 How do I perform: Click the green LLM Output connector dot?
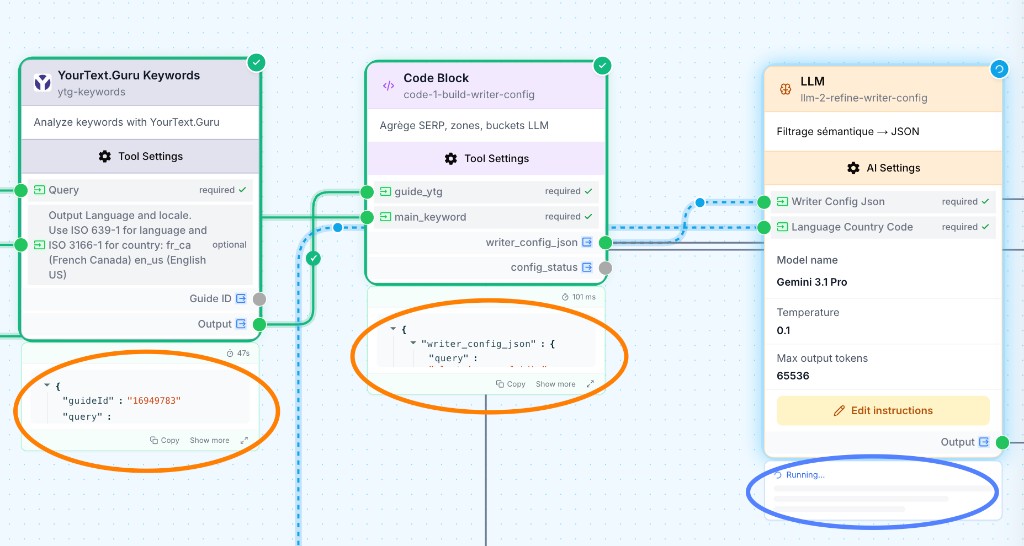(1002, 443)
